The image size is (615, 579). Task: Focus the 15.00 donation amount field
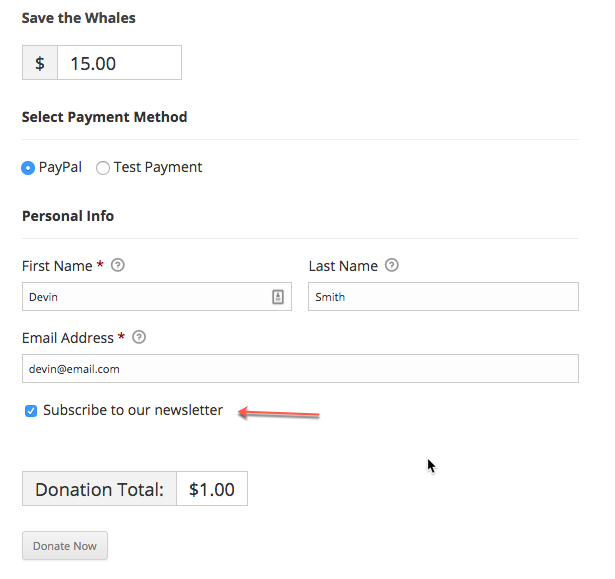pos(120,63)
